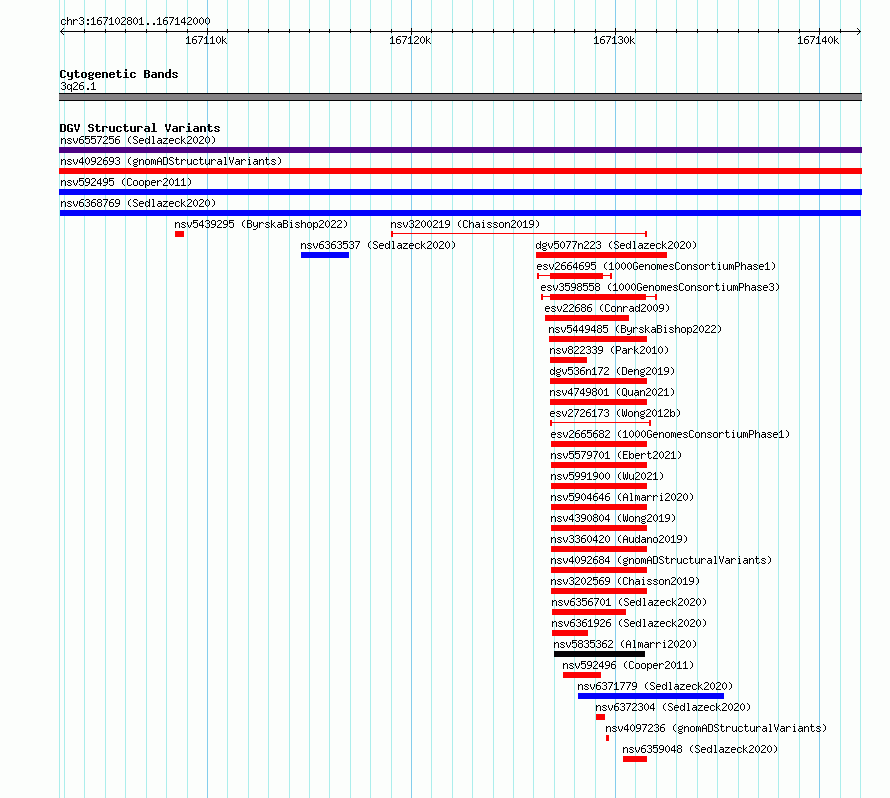Select dgv536n172 (Deng2019) label

[612, 371]
